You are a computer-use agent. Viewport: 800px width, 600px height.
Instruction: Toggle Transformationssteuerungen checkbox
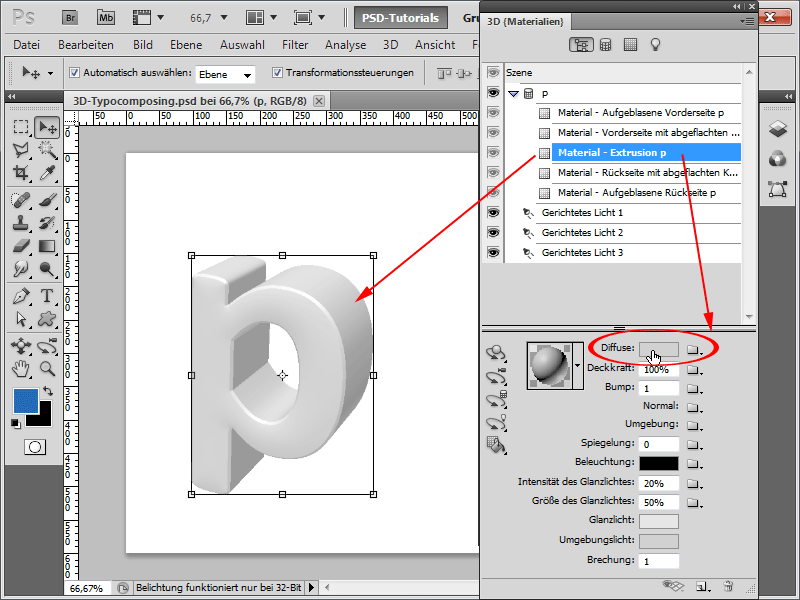click(x=277, y=72)
